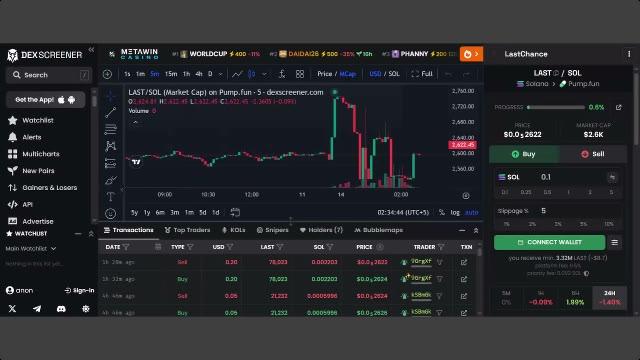Open the PHANNY trending token
Viewport: 640px width, 360px height.
[x=418, y=54]
